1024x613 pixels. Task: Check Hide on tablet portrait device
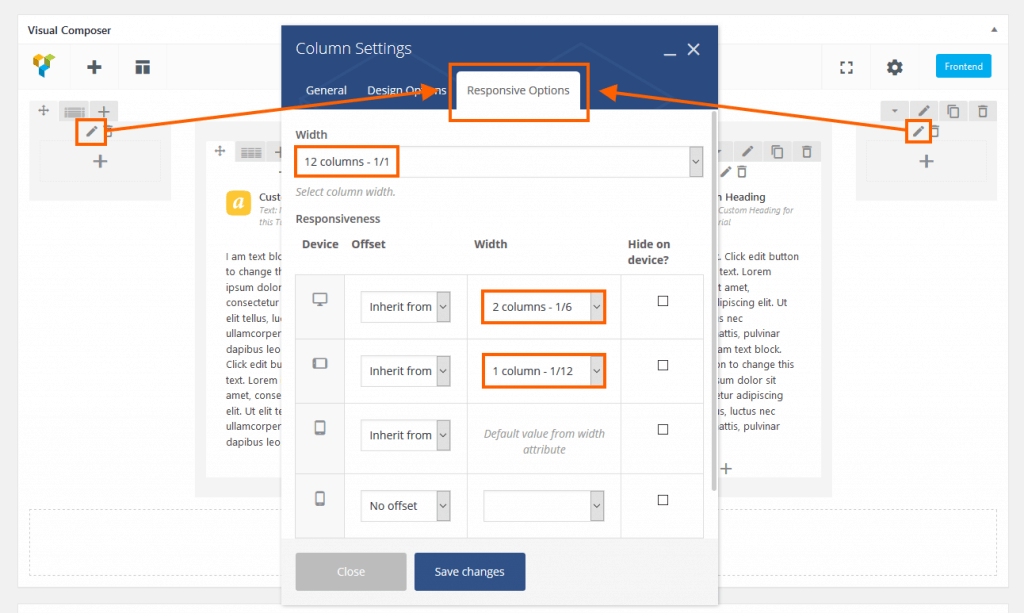click(x=663, y=430)
